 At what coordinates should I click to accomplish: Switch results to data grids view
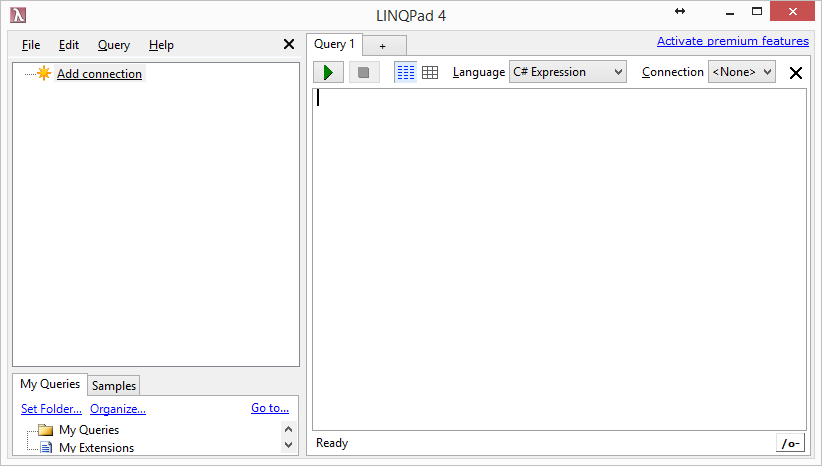(430, 72)
